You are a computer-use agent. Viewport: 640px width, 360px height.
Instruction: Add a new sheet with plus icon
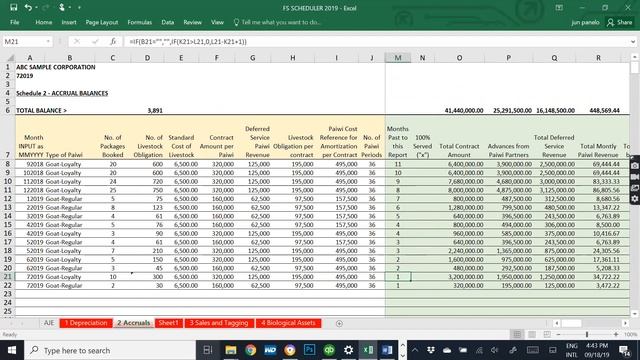click(x=339, y=323)
